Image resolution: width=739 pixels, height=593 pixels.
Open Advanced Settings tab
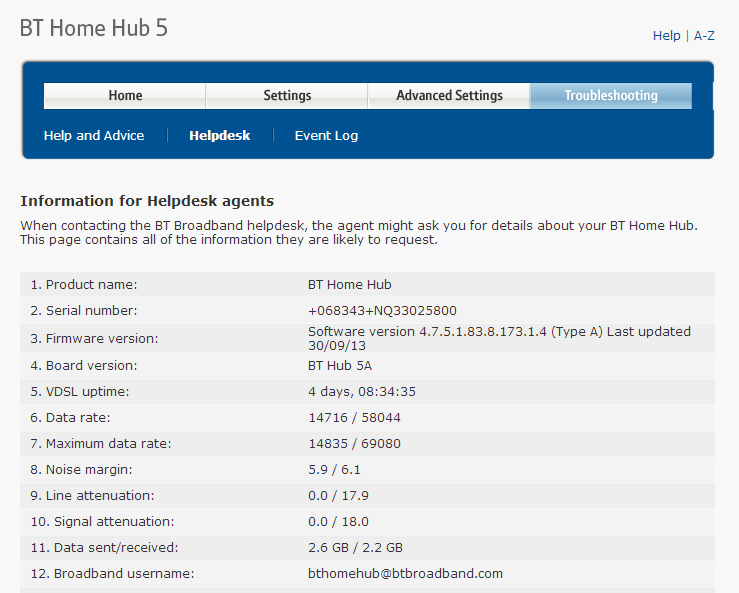(x=449, y=96)
